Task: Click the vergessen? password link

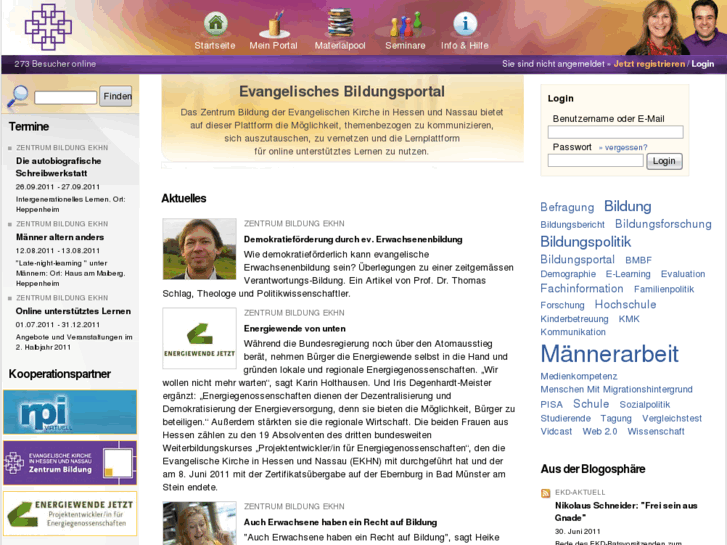Action: [623, 147]
